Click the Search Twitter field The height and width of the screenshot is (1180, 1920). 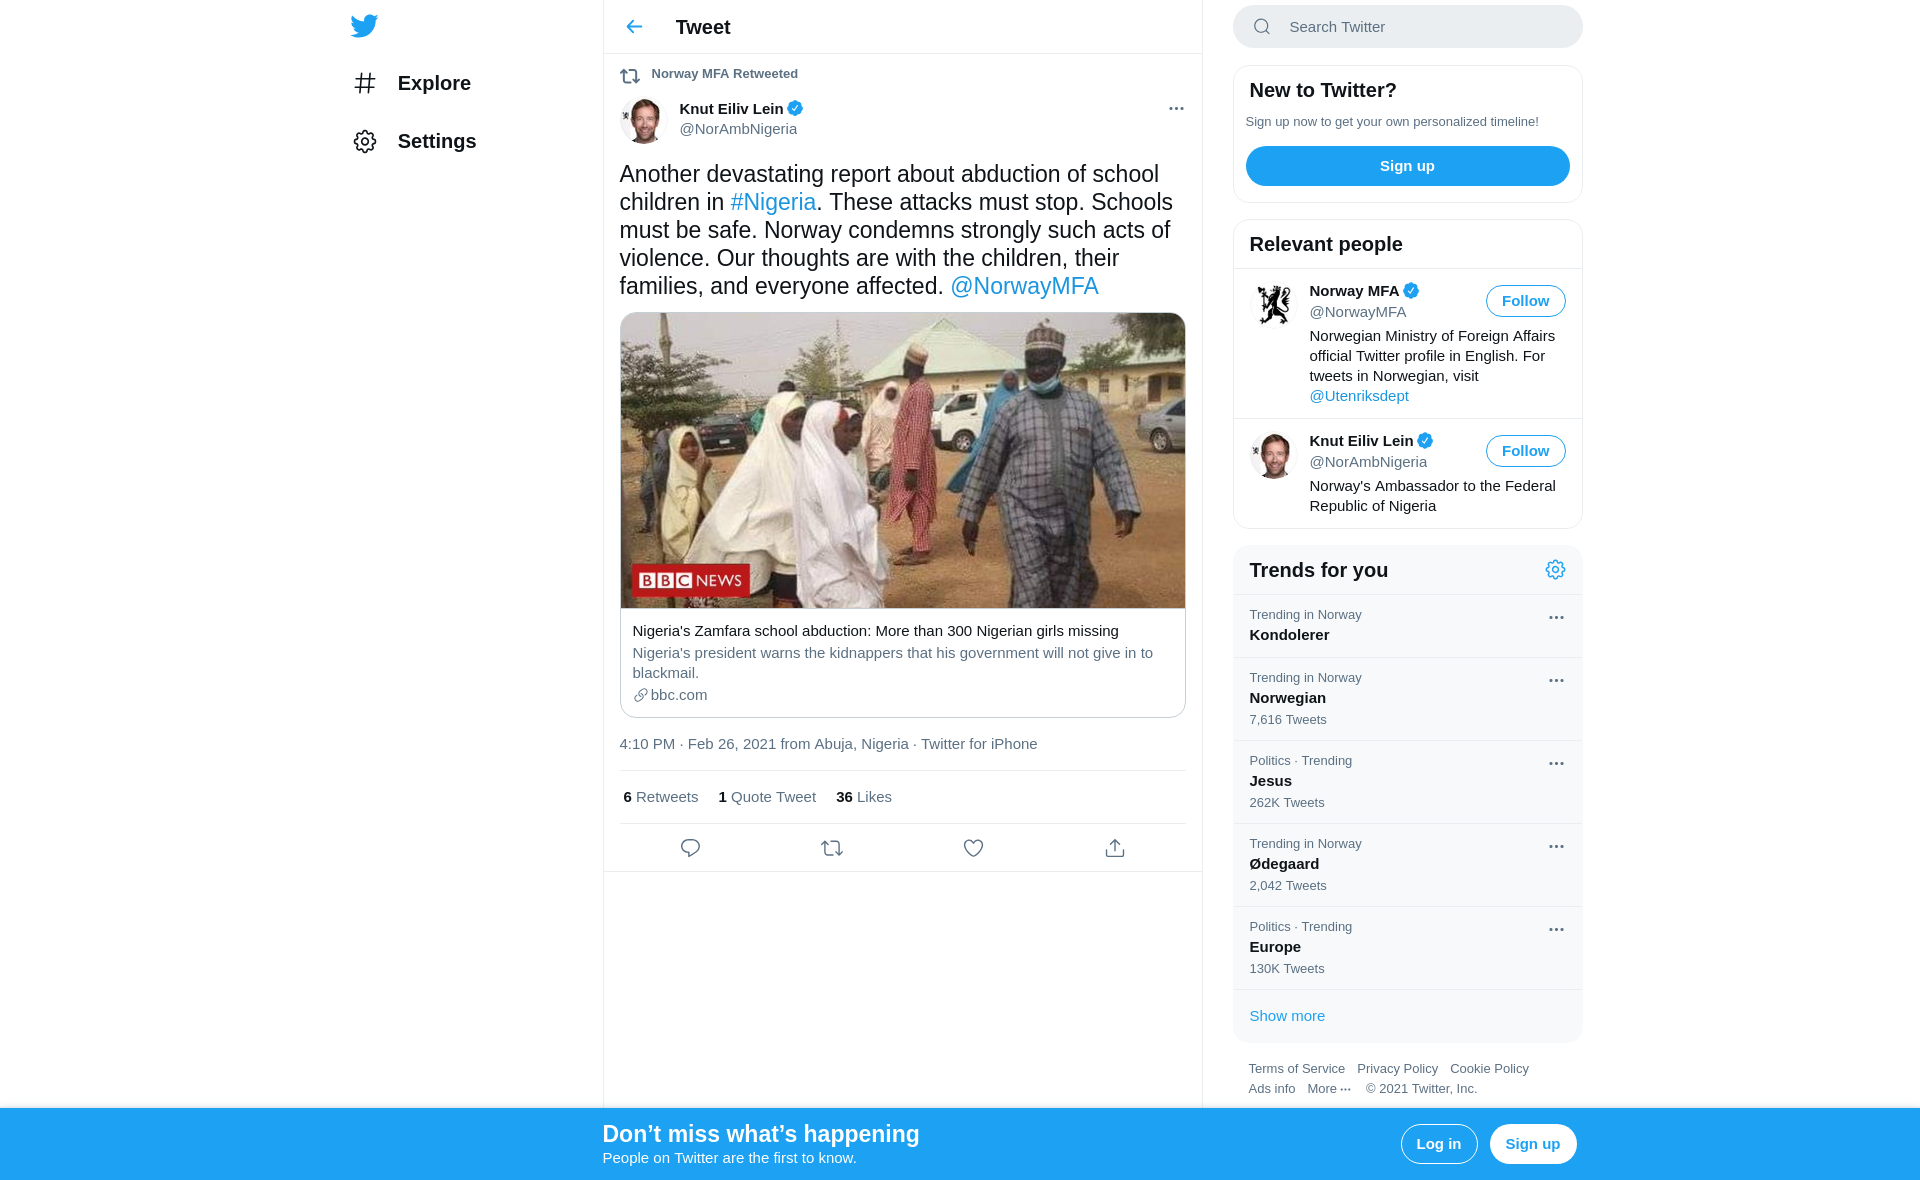(1407, 27)
